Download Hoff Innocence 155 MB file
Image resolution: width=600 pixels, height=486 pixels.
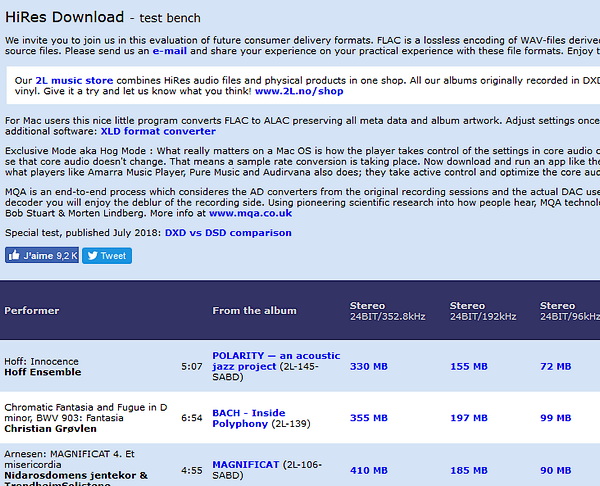click(x=469, y=366)
